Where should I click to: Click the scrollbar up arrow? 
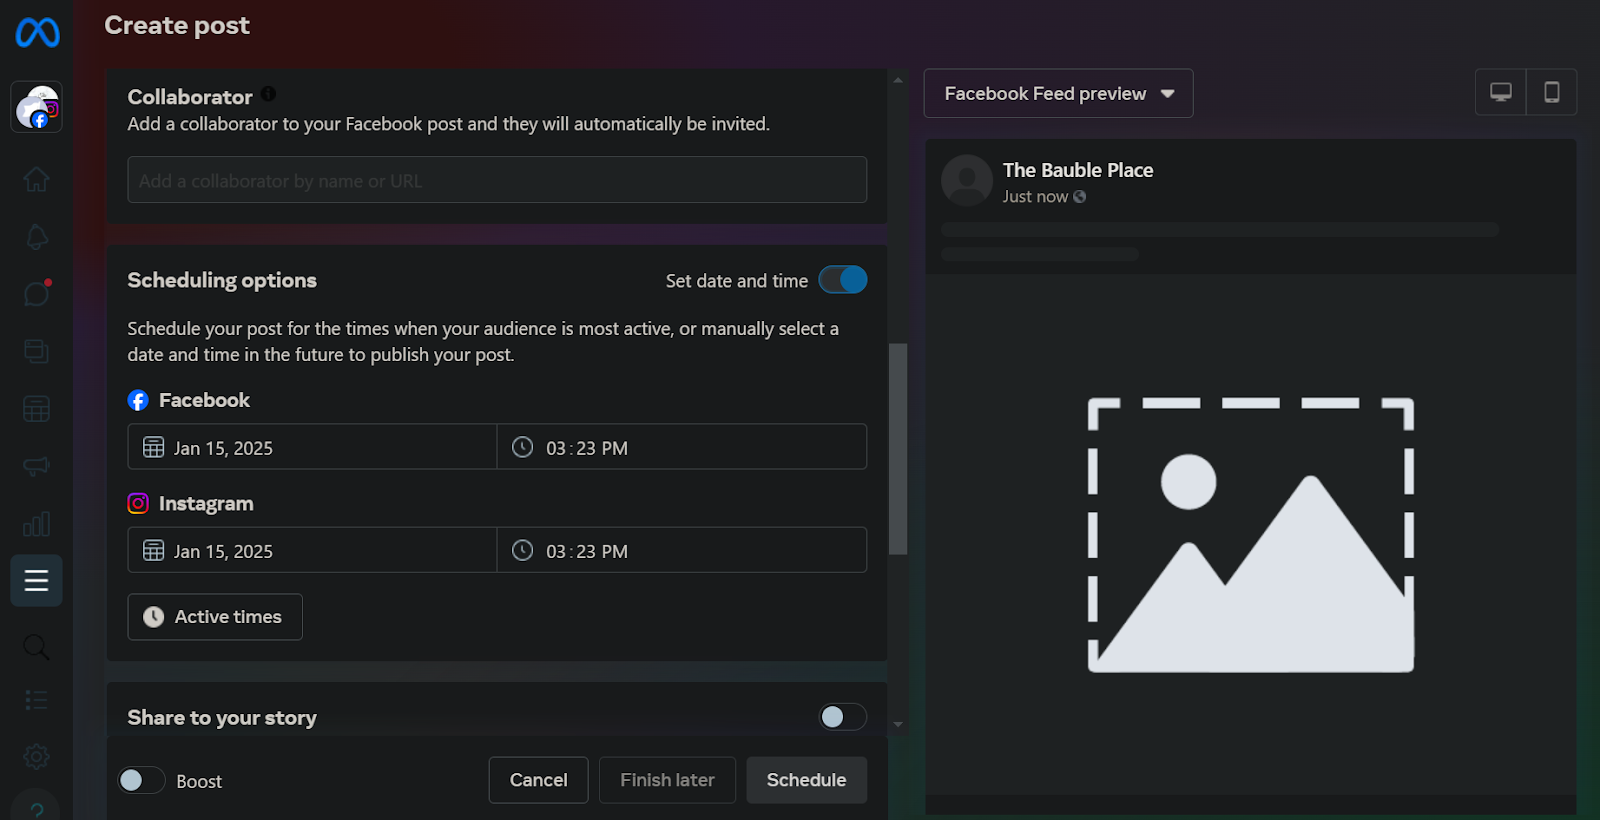pyautogui.click(x=898, y=80)
